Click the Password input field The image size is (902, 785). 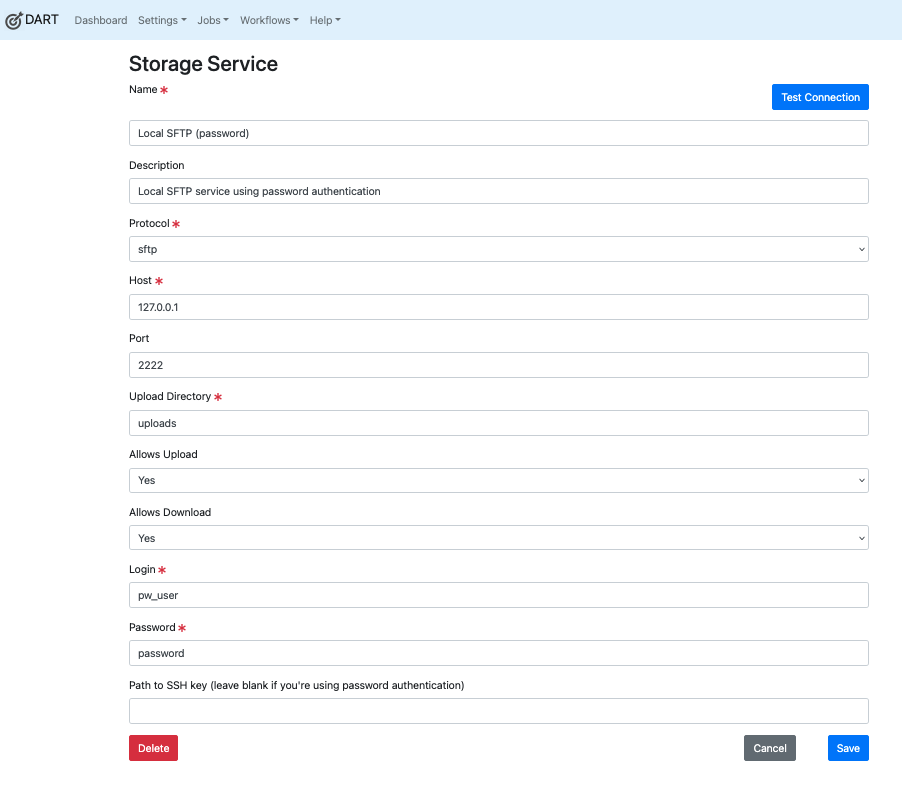(x=497, y=653)
